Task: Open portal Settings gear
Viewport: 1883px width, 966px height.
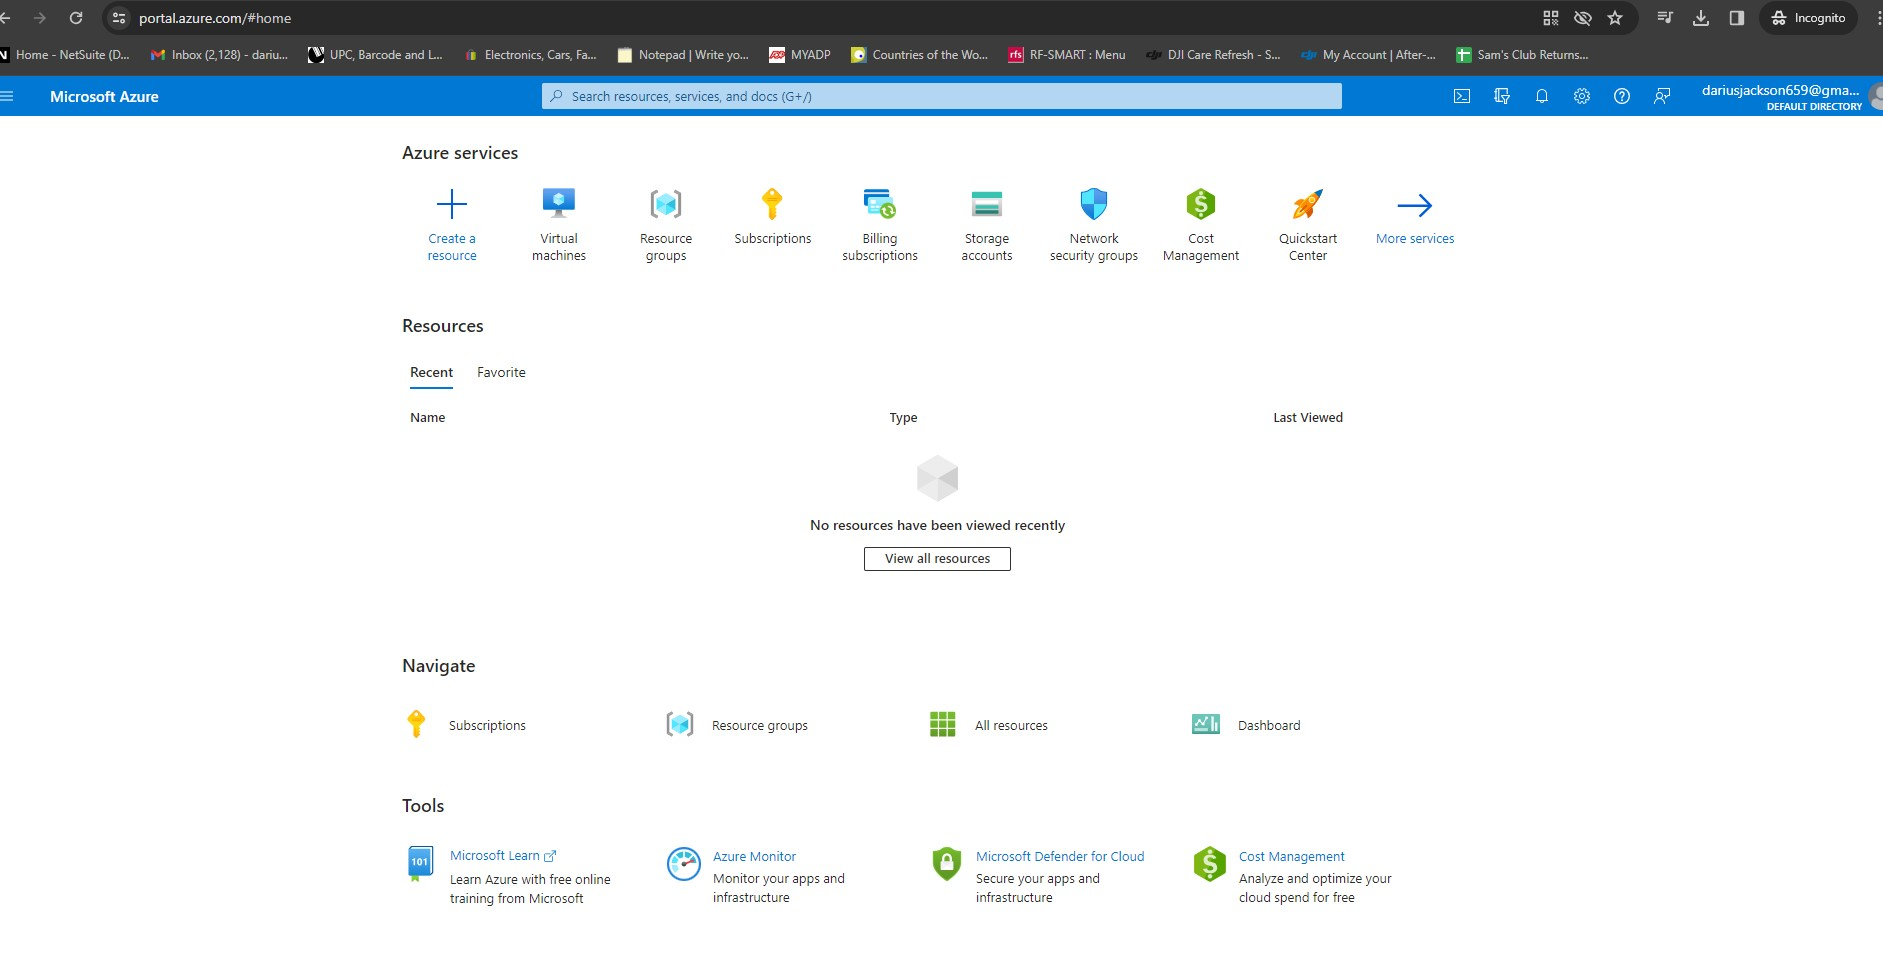Action: tap(1582, 96)
